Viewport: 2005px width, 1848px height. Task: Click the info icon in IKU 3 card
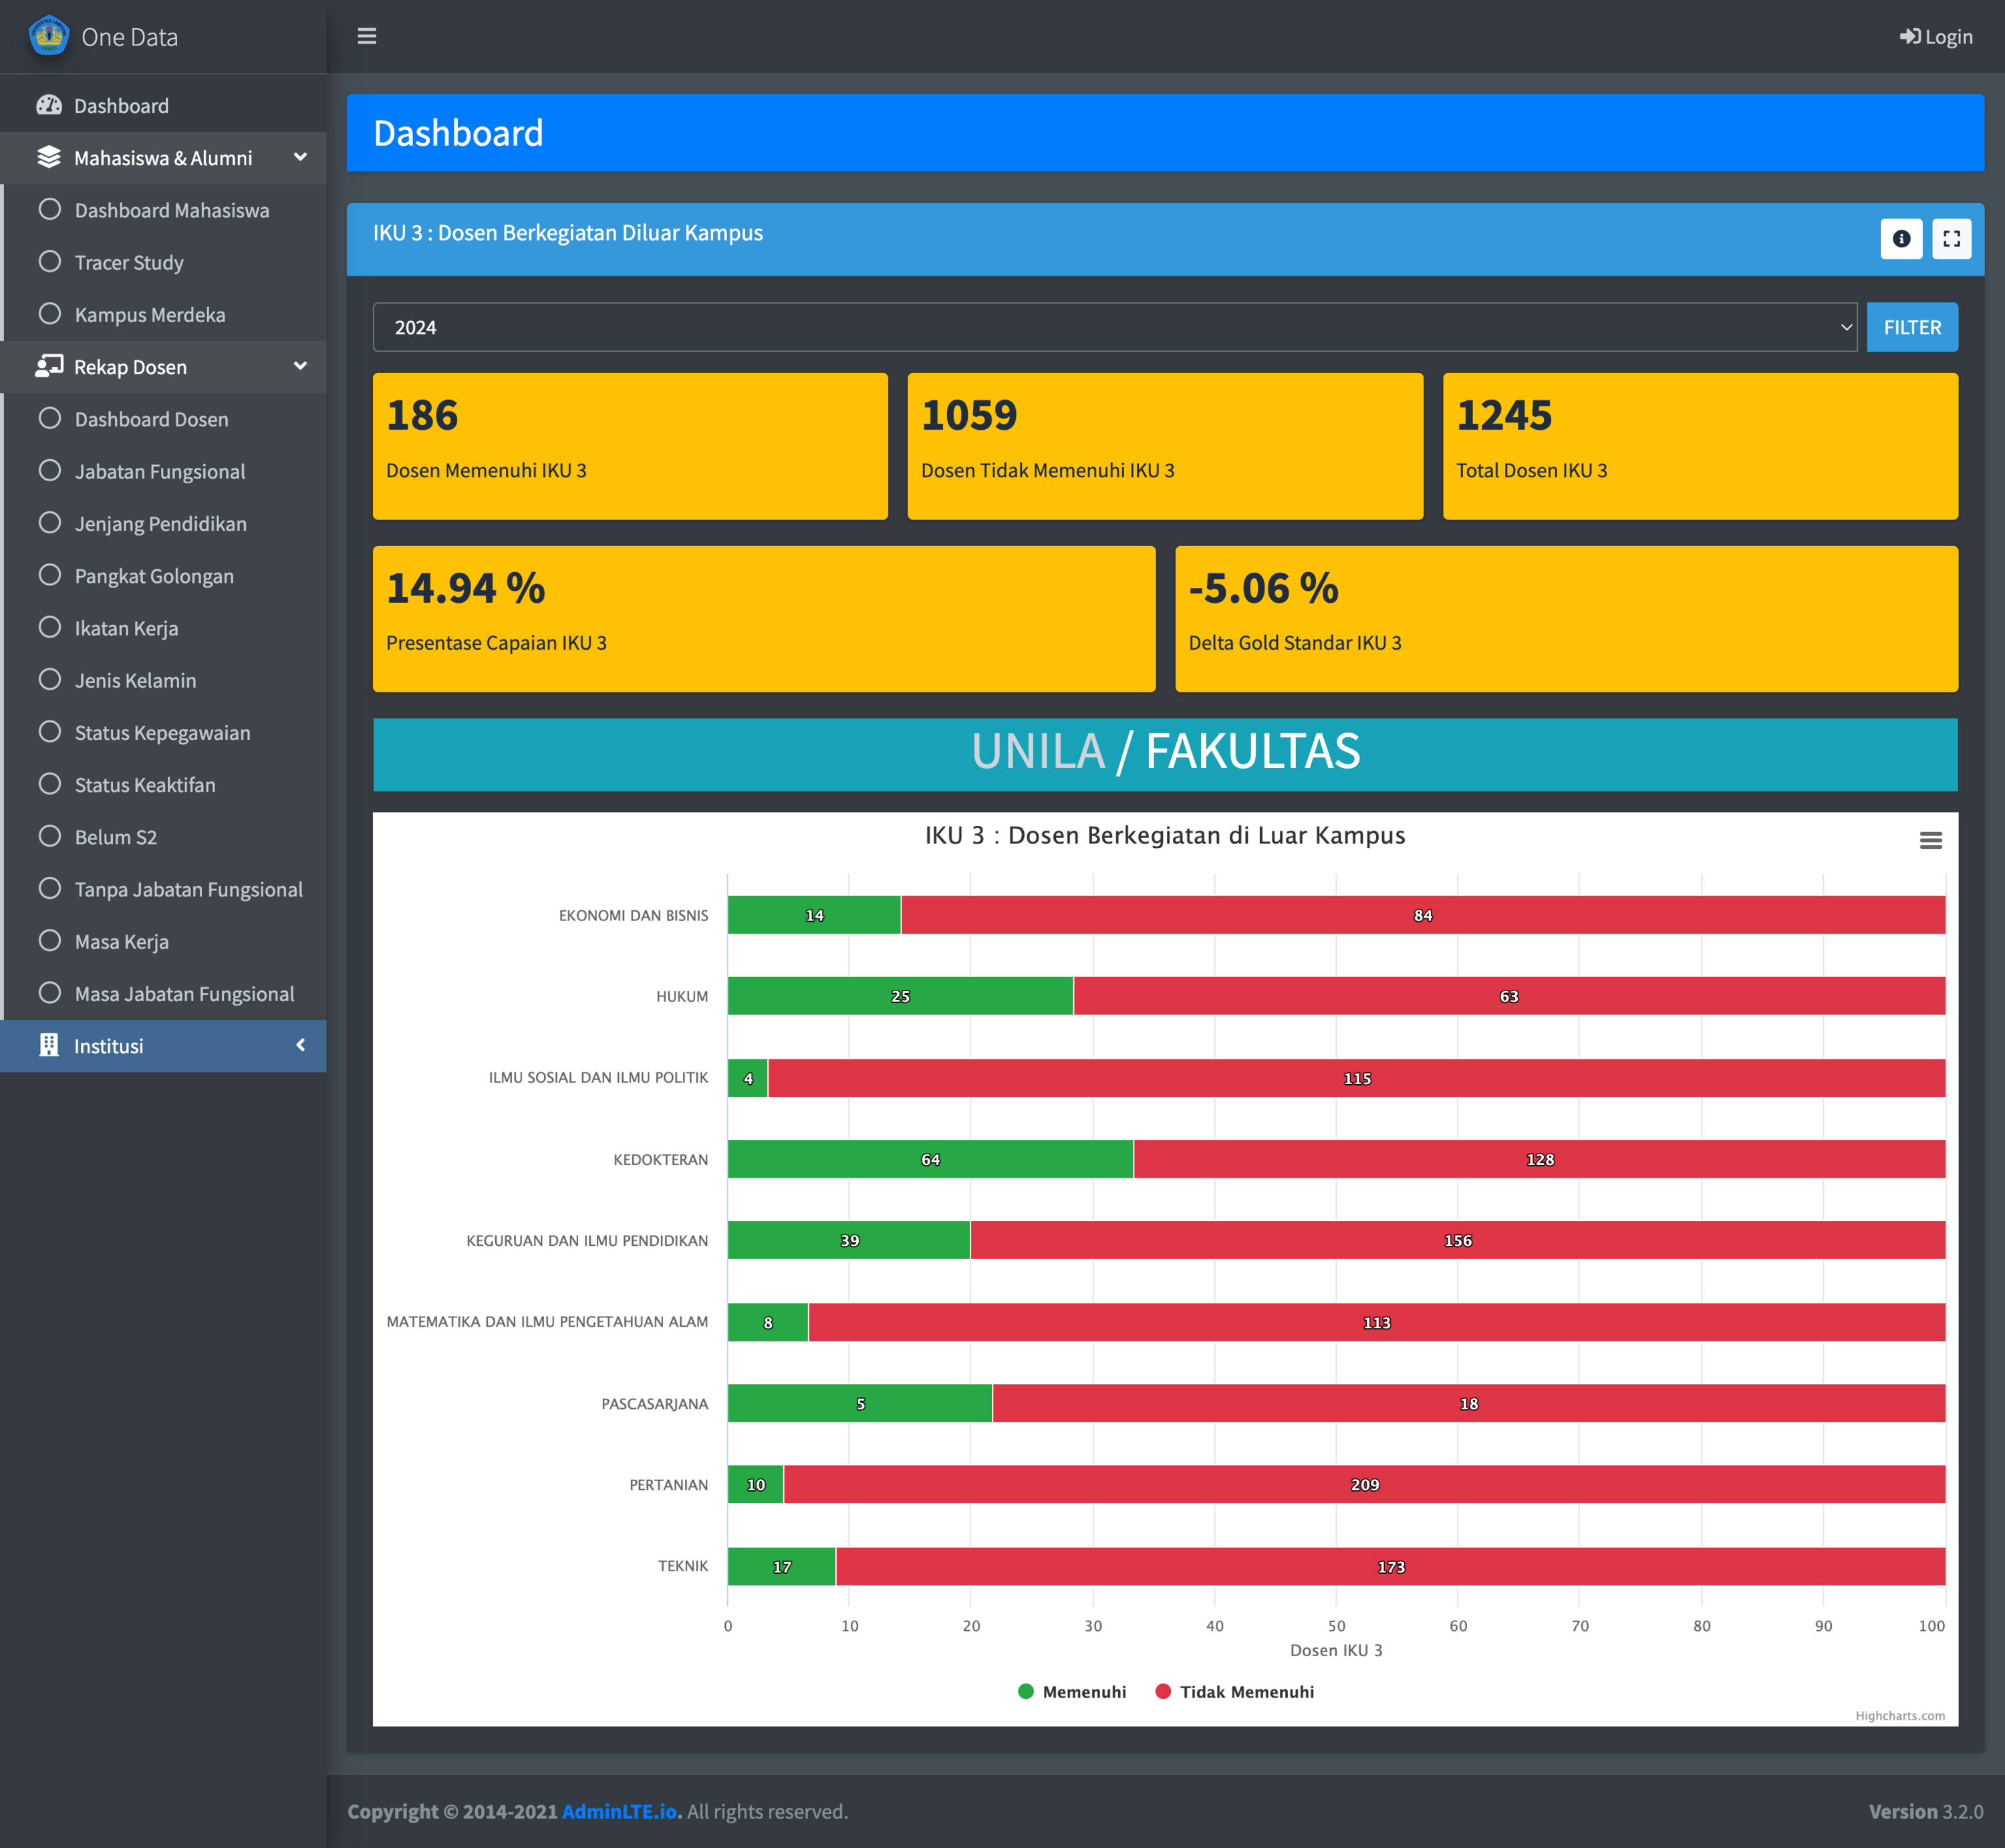tap(1901, 239)
